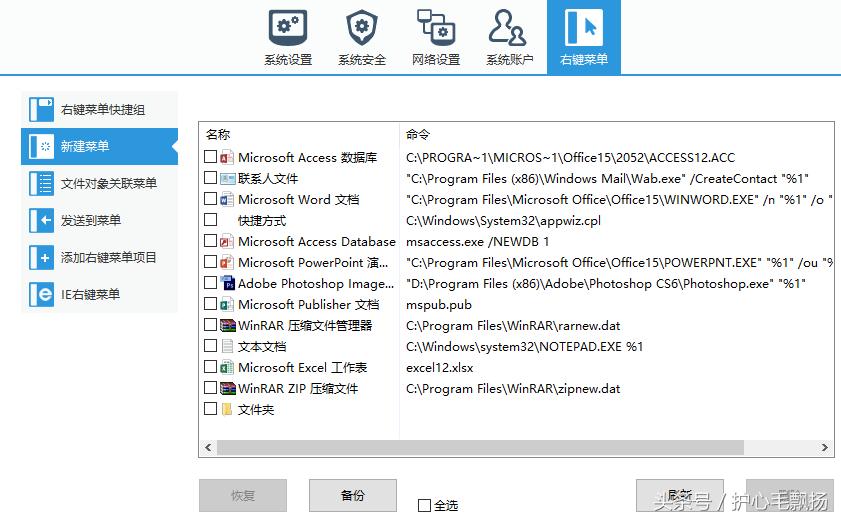Screen dimensions: 841x519
Task: Check the WinRAR ZIP 压缩文件 checkbox
Action: pyautogui.click(x=211, y=388)
